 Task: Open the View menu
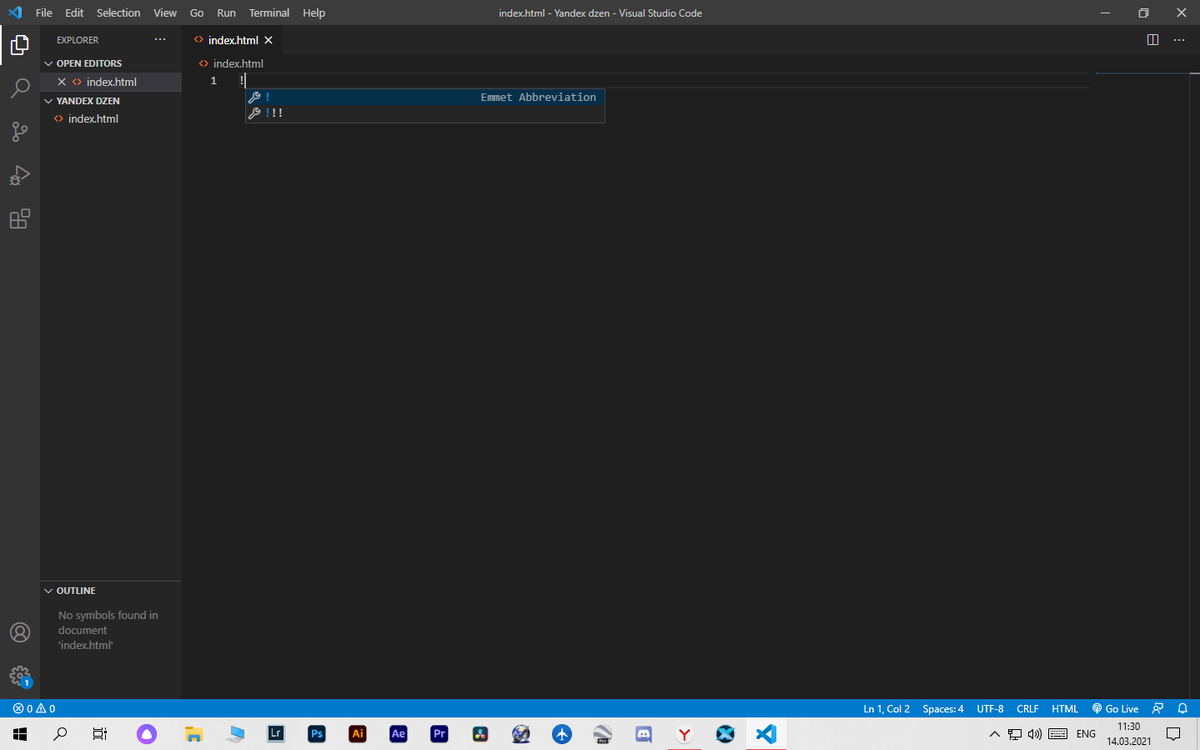click(x=165, y=13)
